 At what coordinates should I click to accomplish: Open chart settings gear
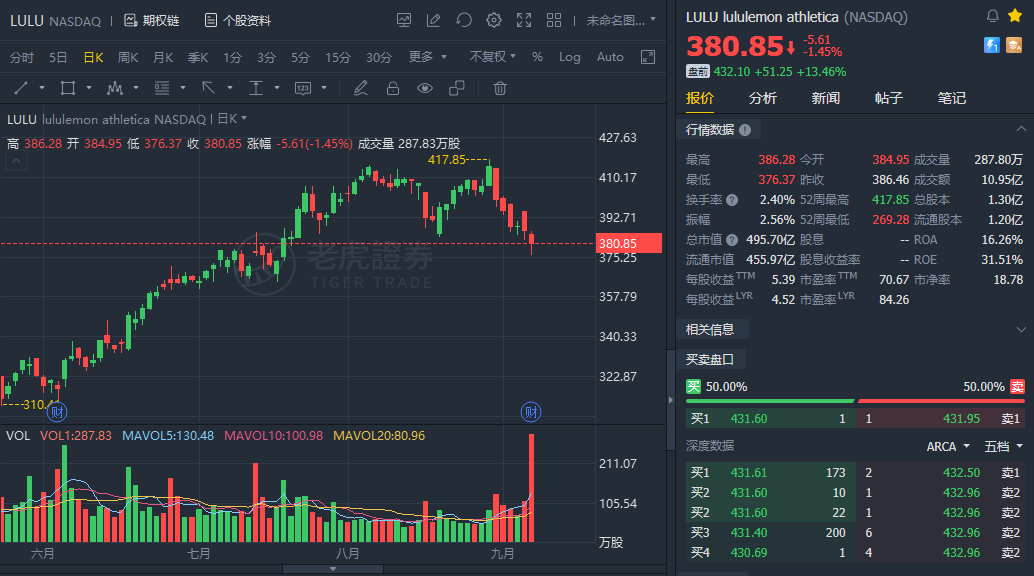coord(493,20)
